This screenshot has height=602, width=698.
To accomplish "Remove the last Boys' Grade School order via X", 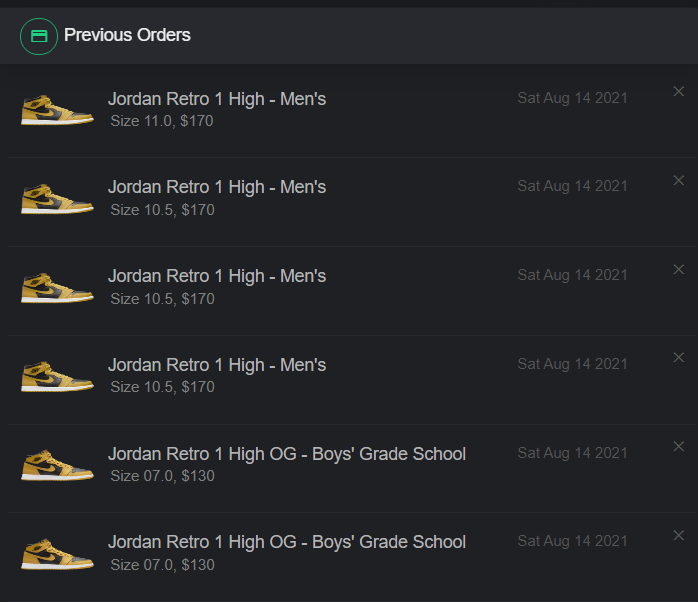I will coord(678,535).
